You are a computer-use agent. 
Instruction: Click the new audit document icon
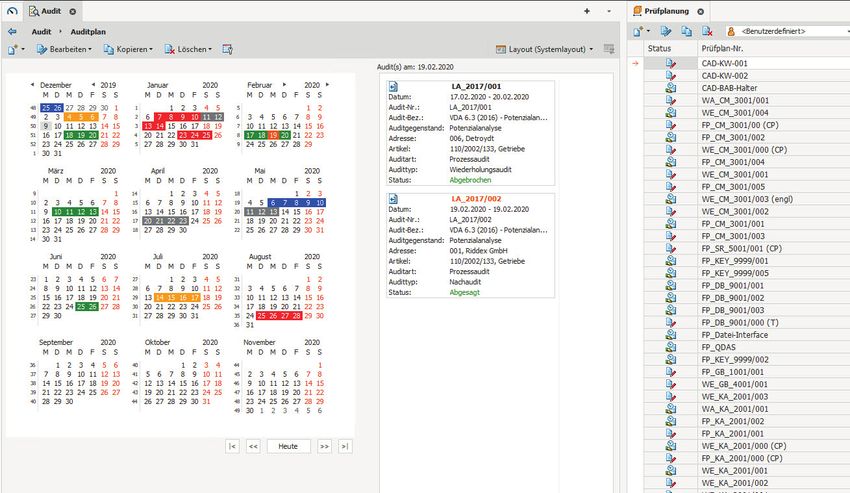pos(11,49)
